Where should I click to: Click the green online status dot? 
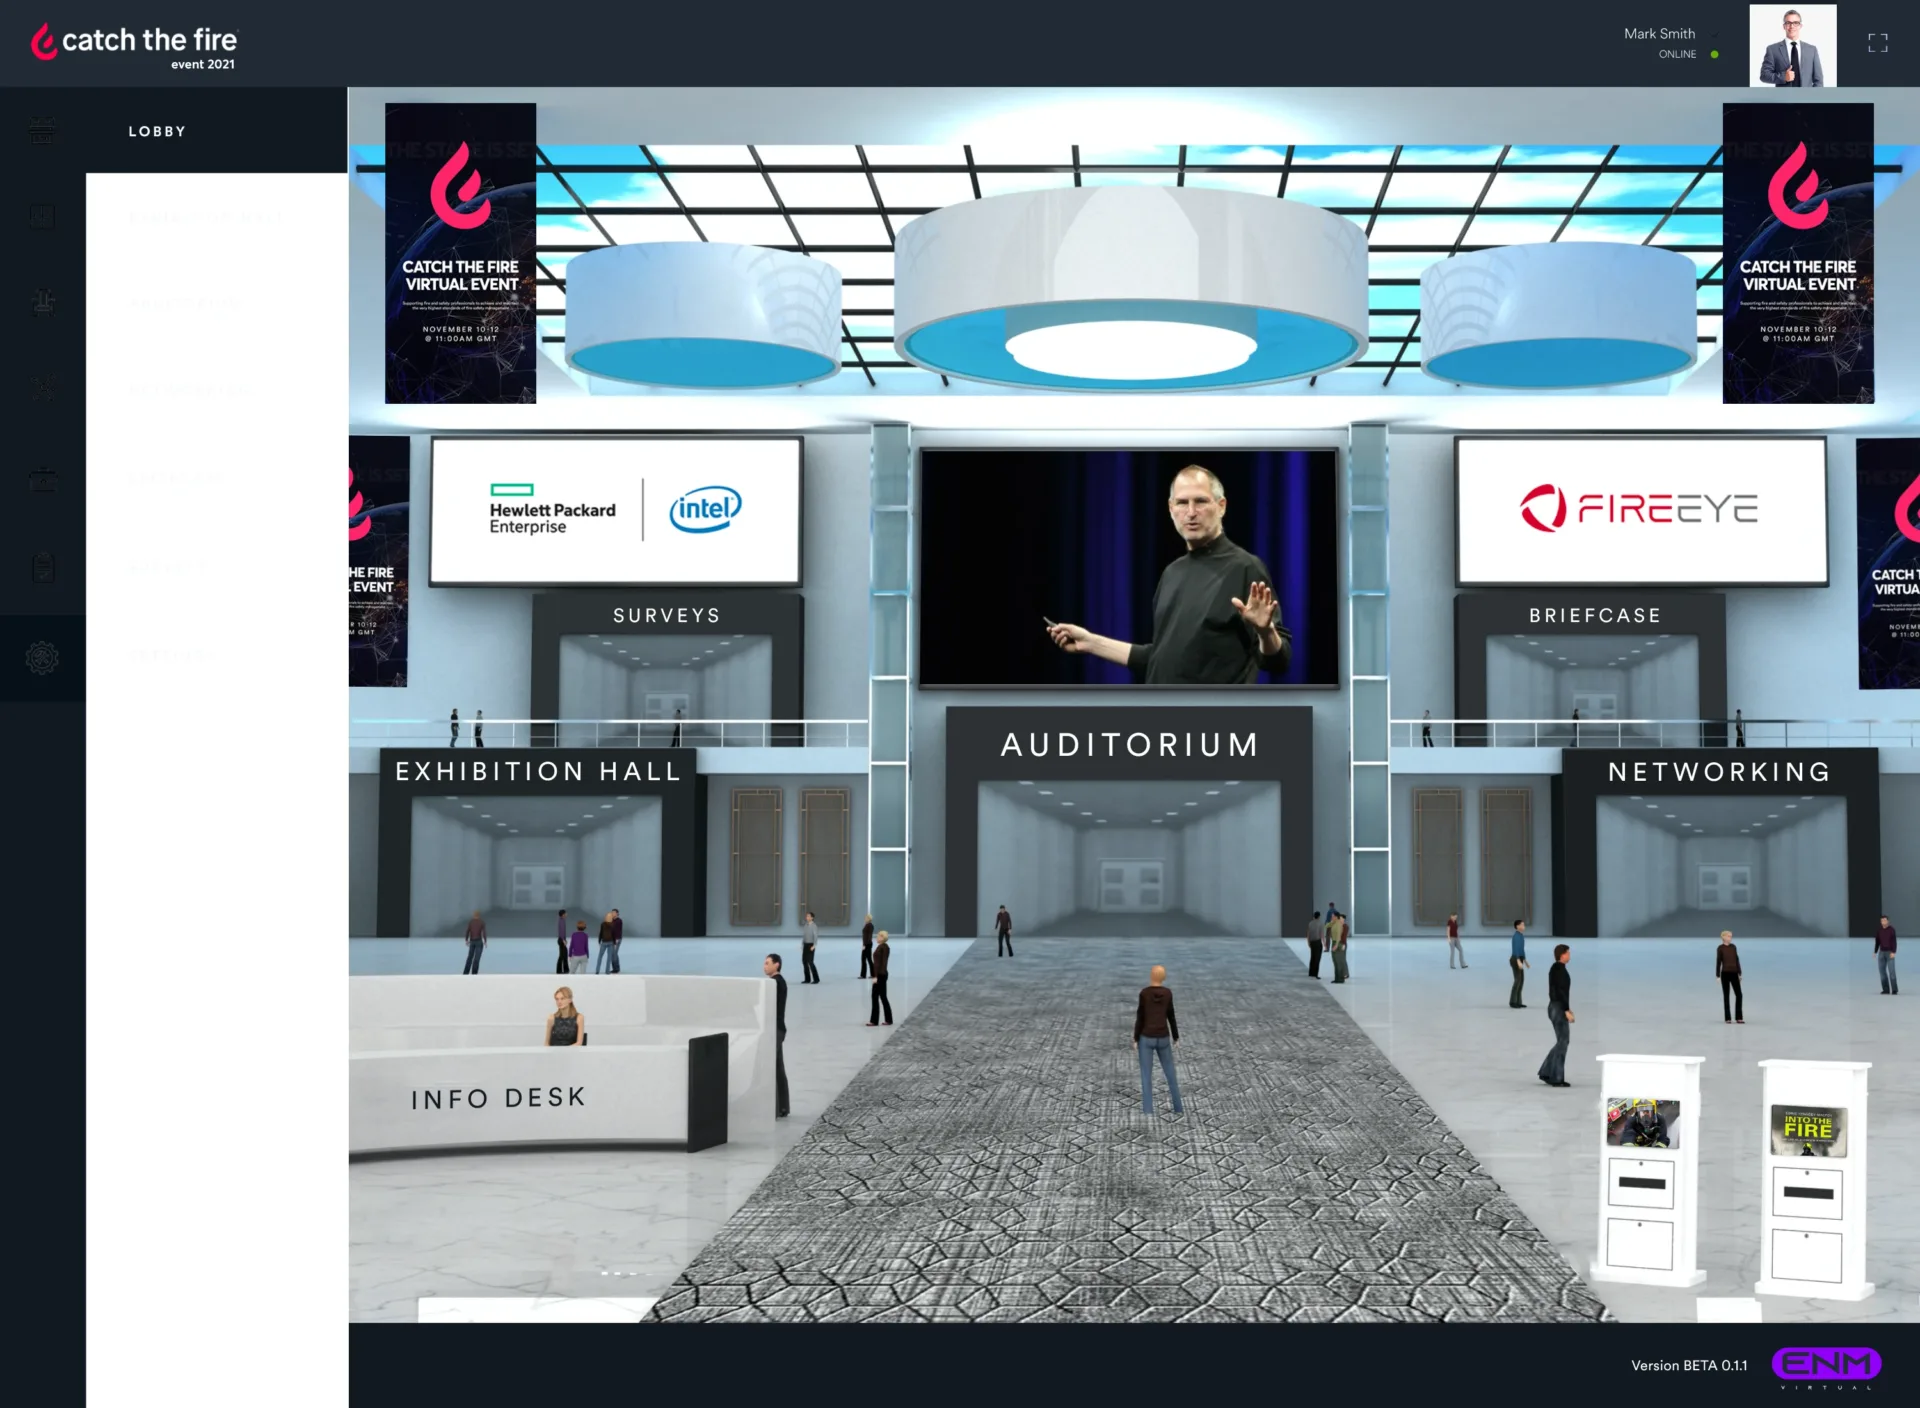1714,54
